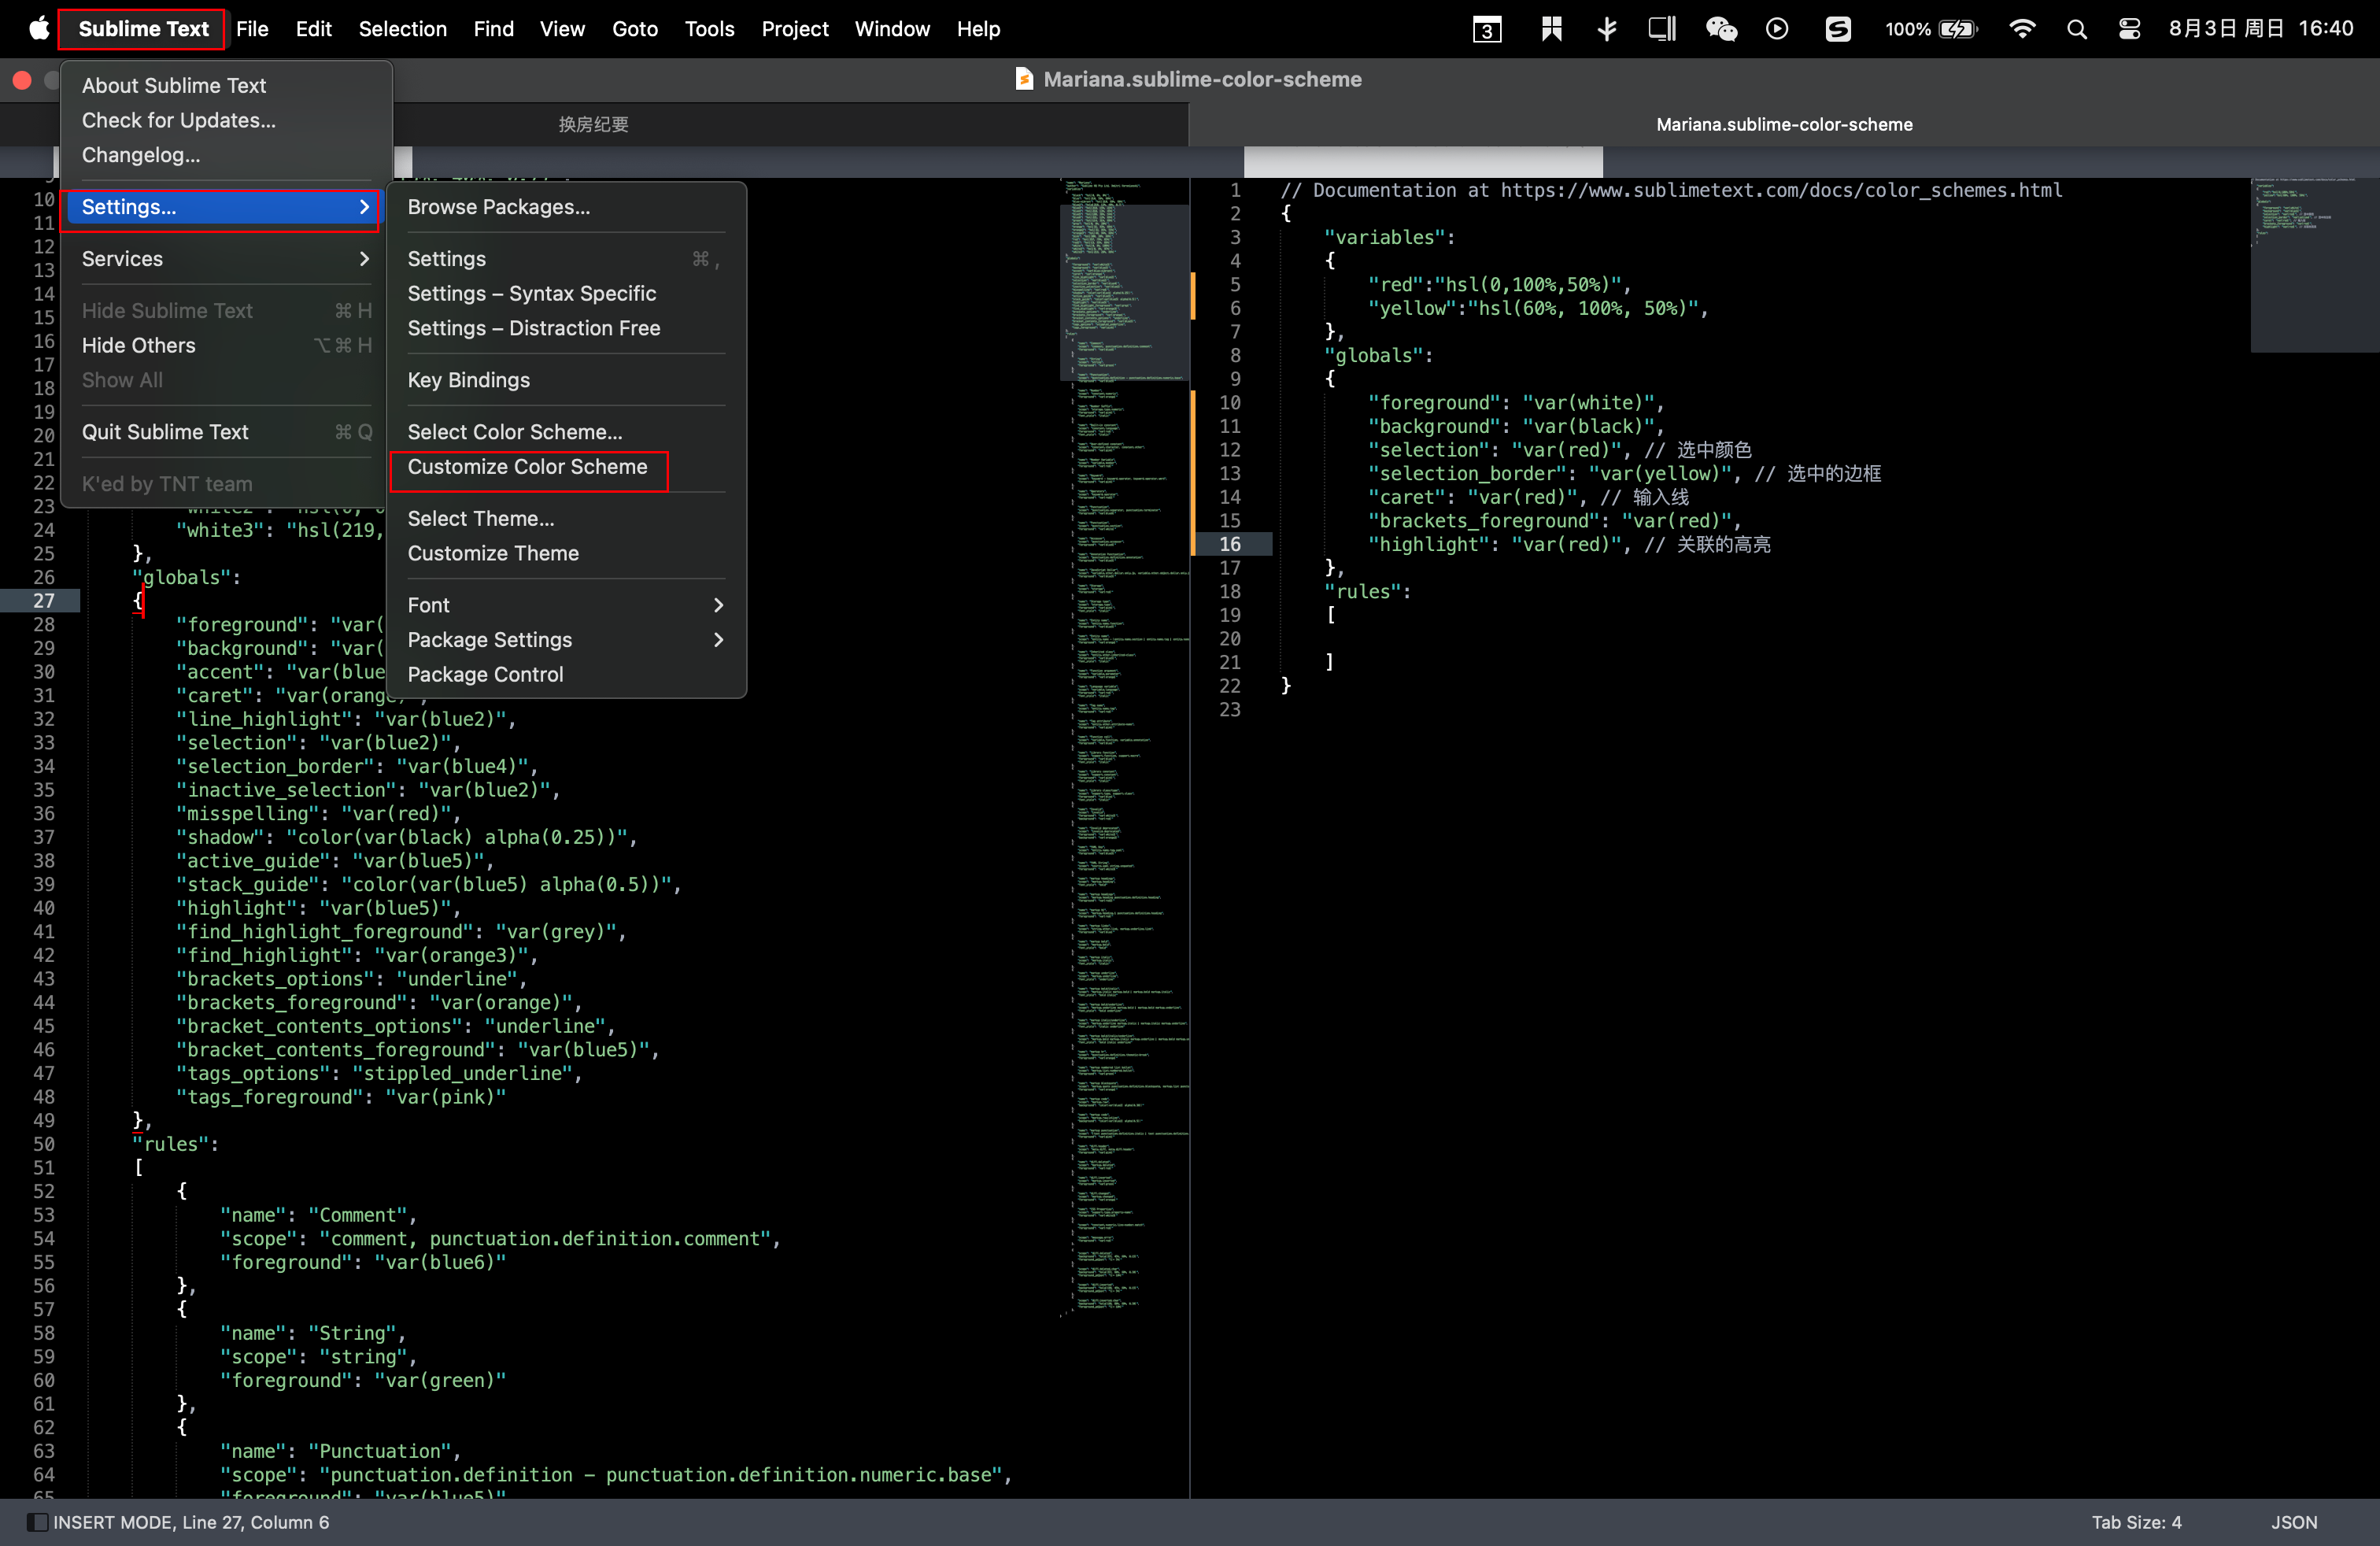This screenshot has height=1546, width=2380.
Task: Click the right pane minimap
Action: click(x=2314, y=265)
